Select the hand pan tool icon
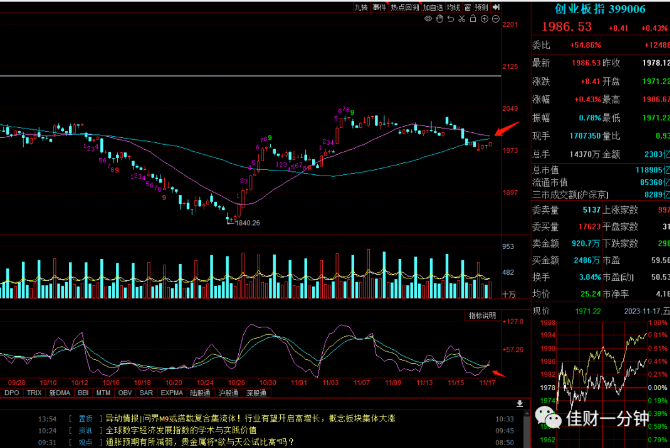 (439, 19)
